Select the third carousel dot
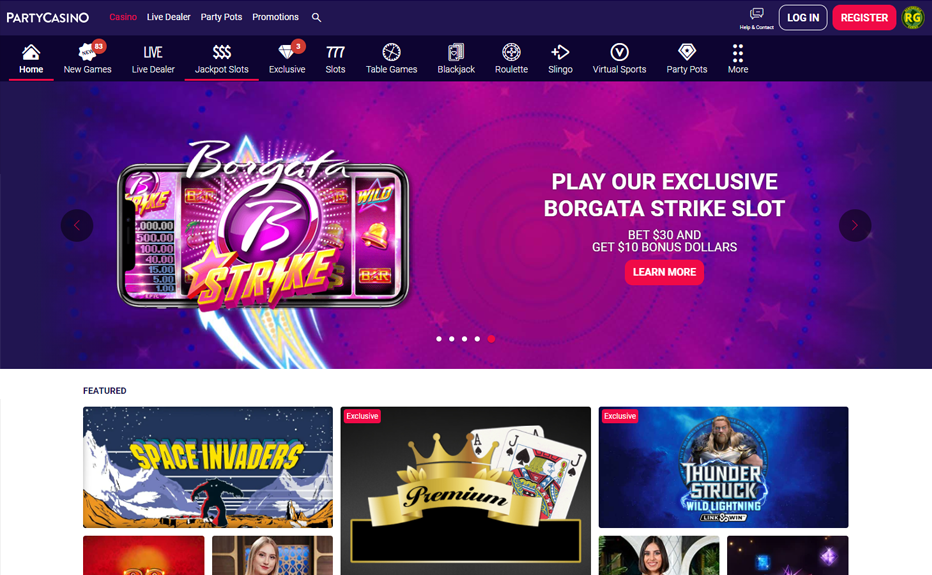Image resolution: width=932 pixels, height=575 pixels. [464, 339]
